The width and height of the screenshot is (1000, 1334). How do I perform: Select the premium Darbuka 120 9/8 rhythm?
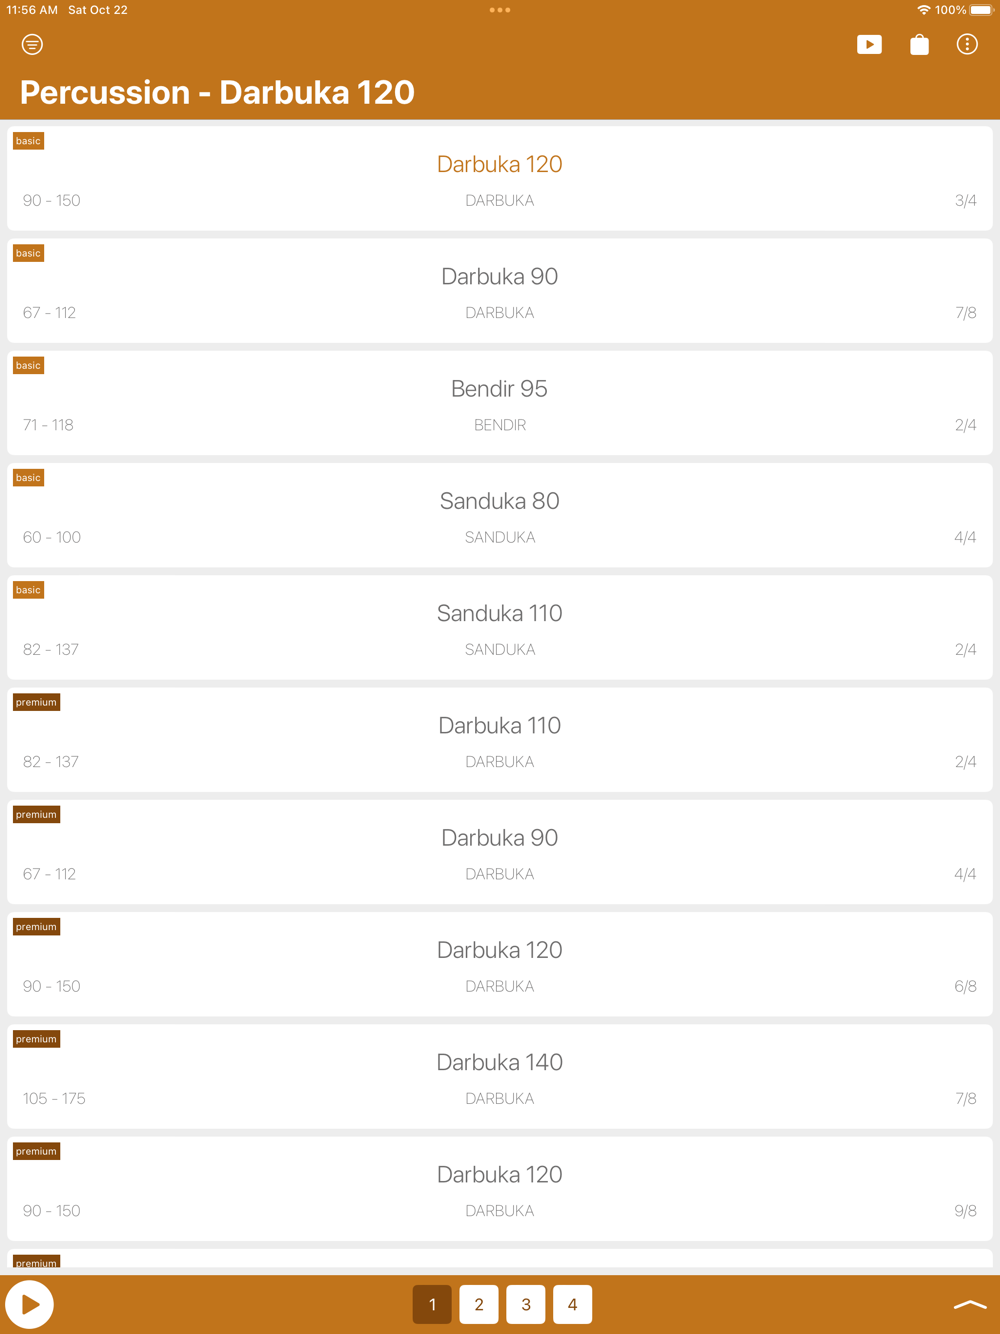point(500,1189)
